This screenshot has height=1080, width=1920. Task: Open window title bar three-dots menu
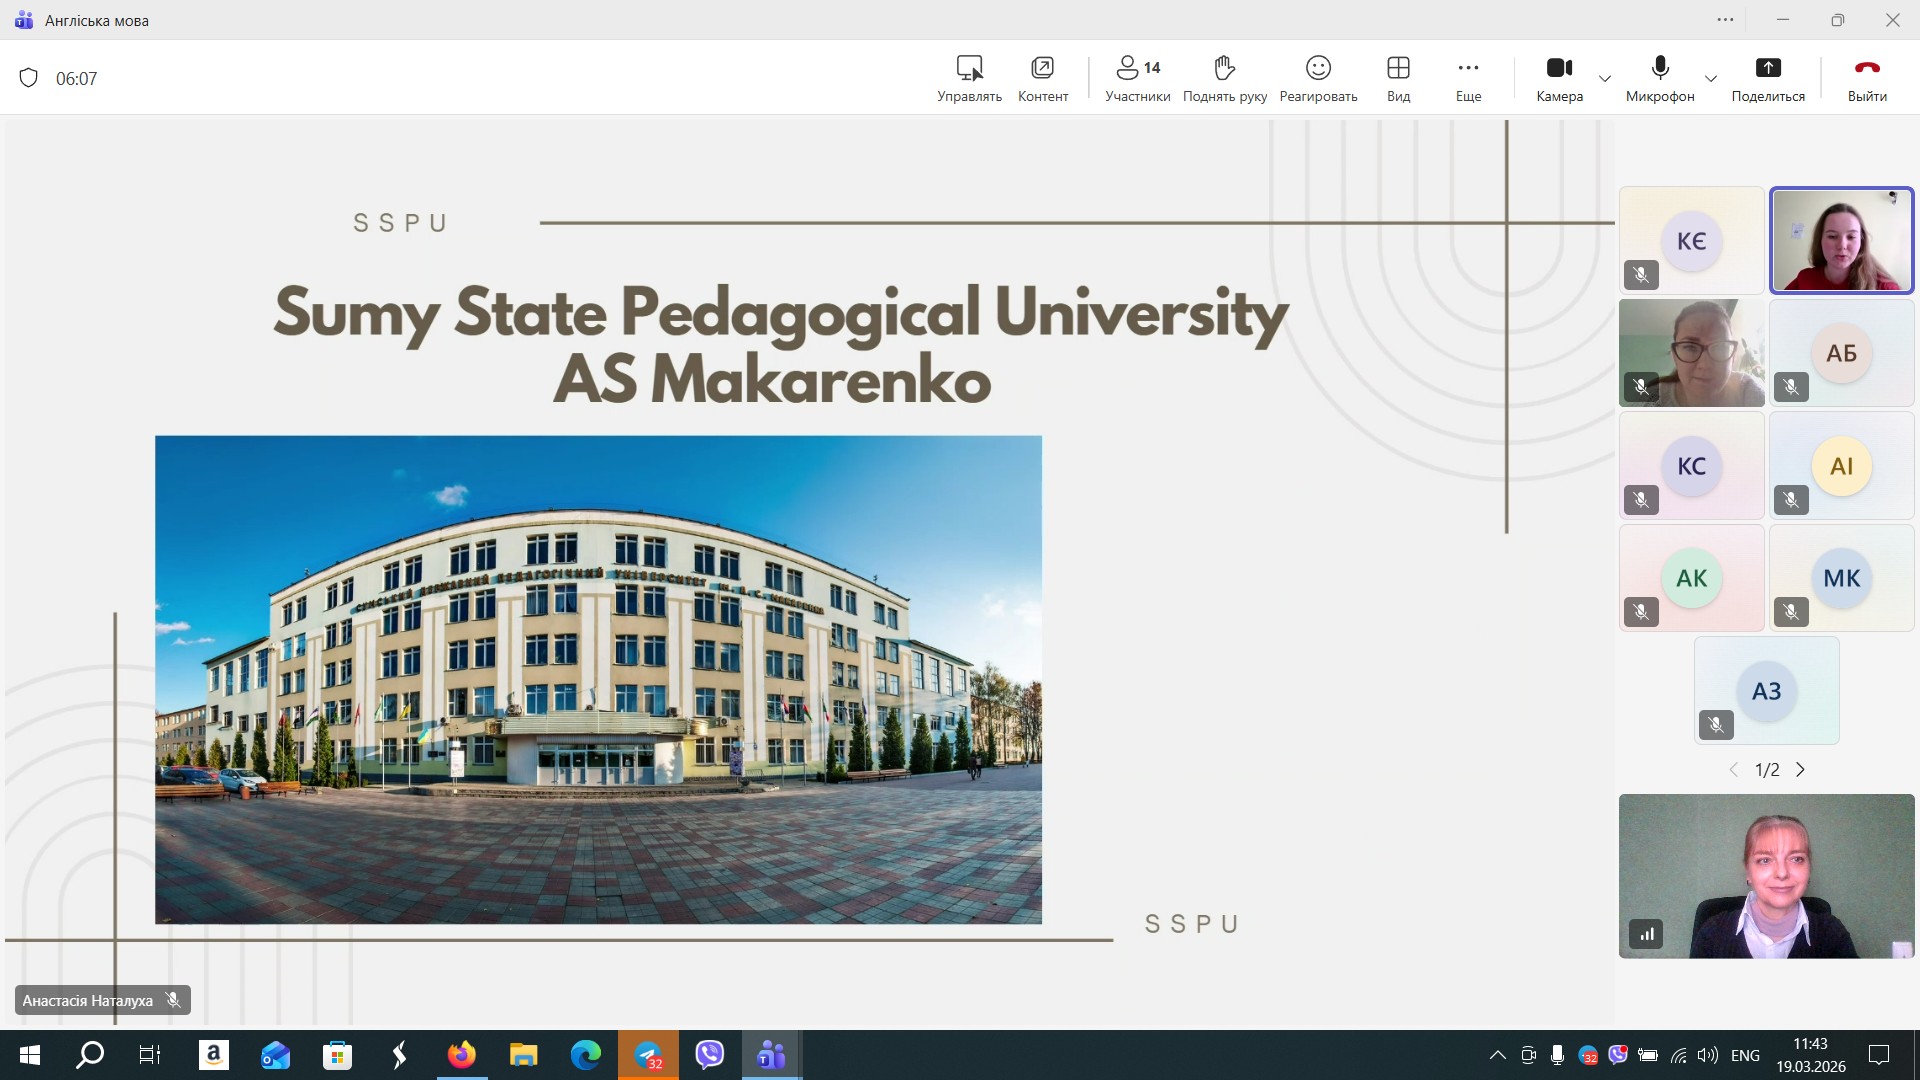click(1725, 20)
